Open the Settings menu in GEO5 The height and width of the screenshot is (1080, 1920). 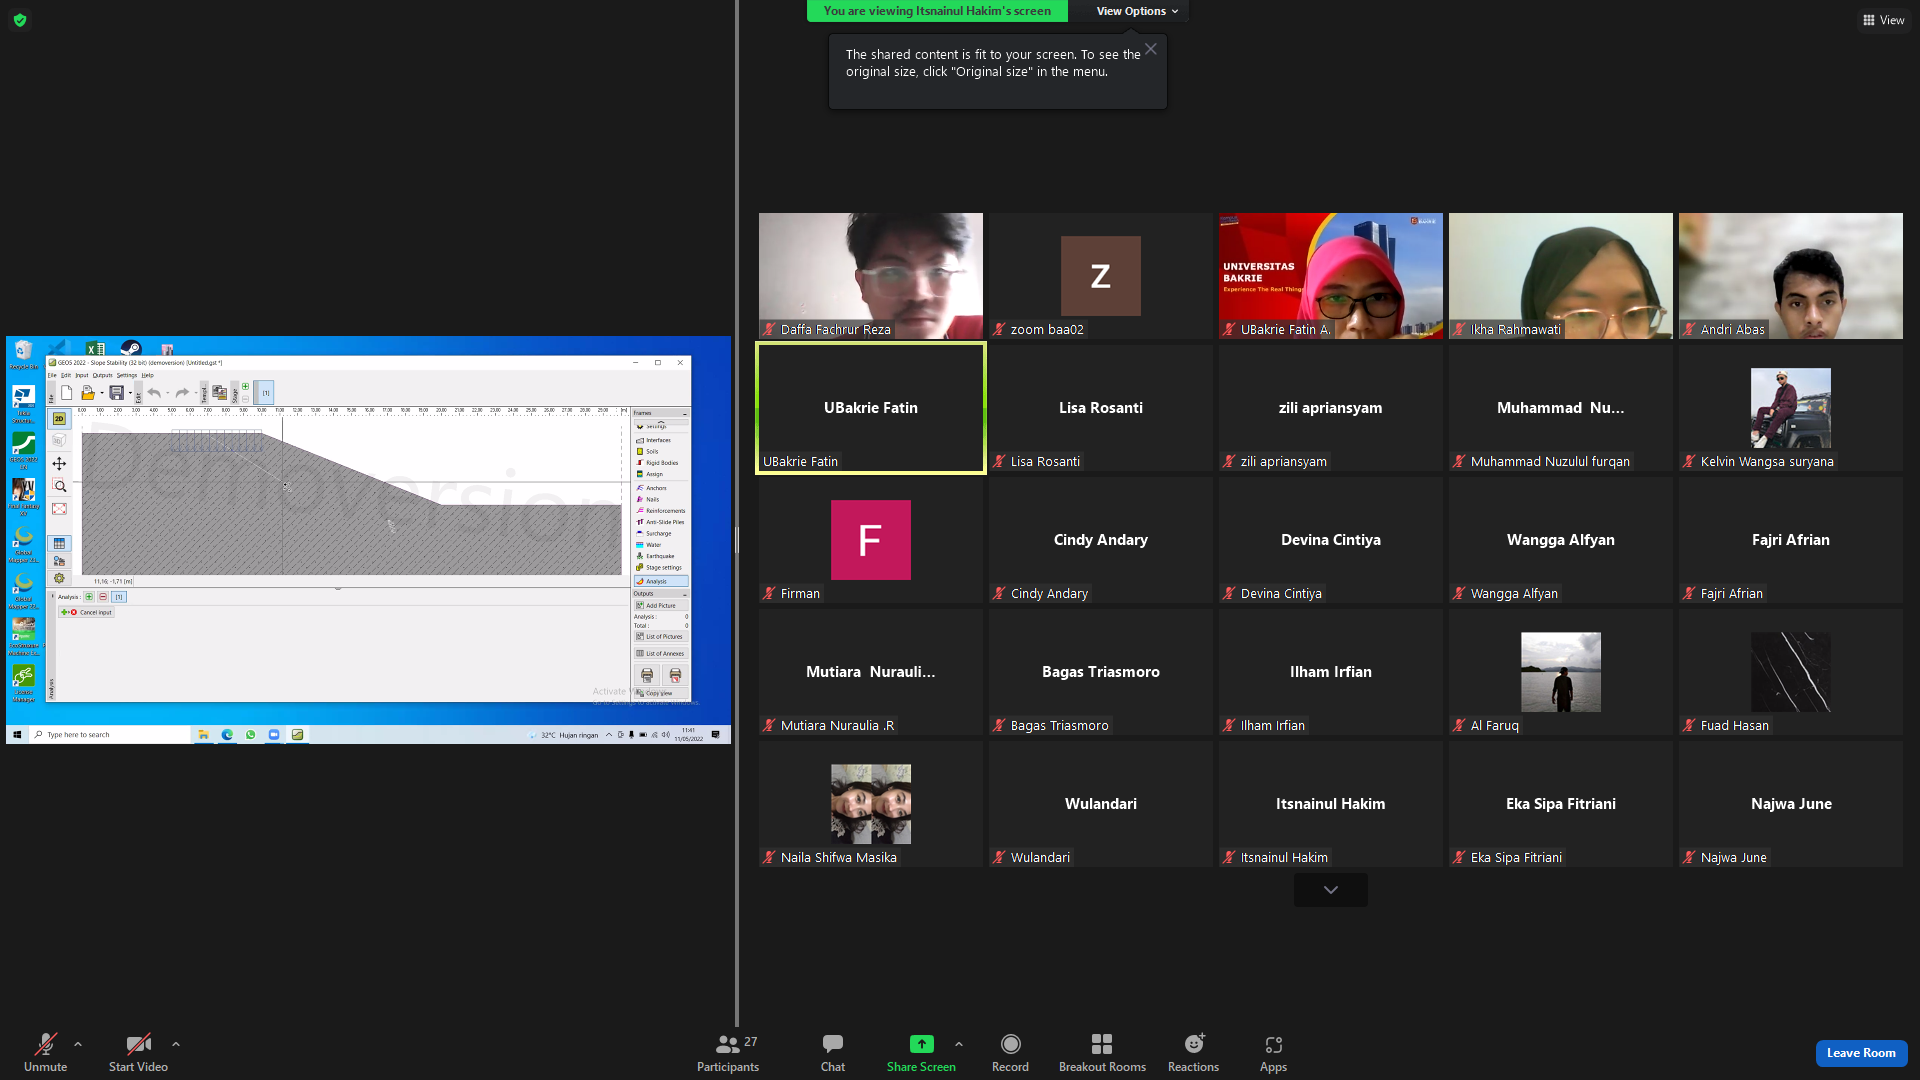click(x=127, y=376)
